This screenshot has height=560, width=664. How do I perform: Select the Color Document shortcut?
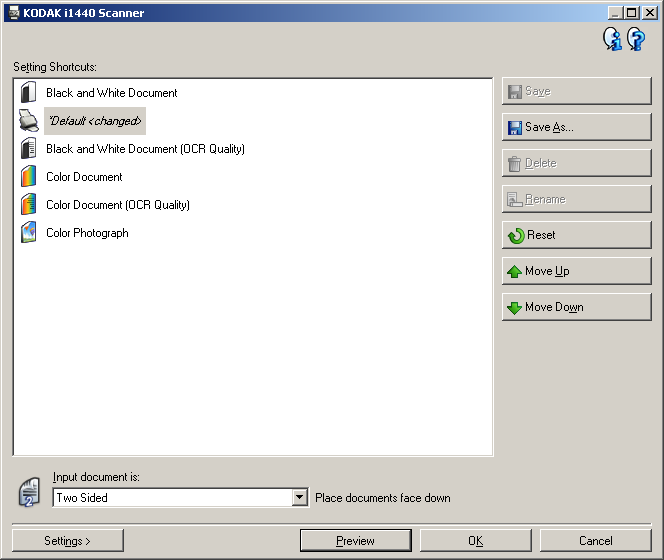84,177
